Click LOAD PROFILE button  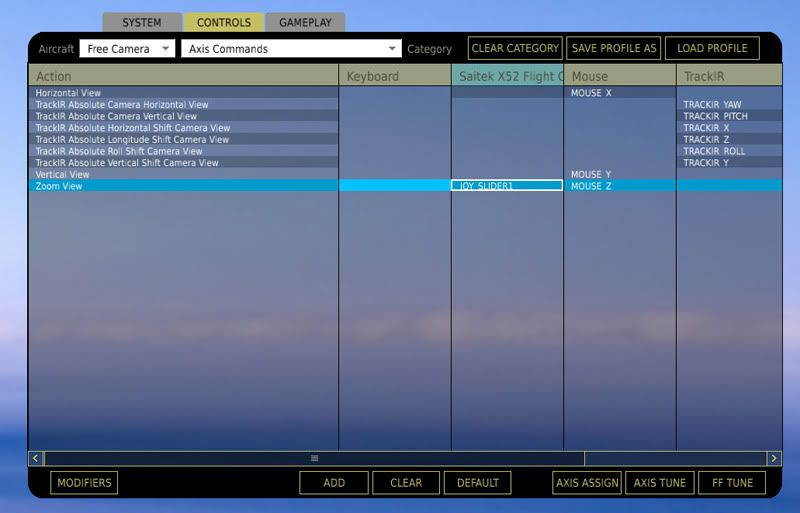point(712,48)
